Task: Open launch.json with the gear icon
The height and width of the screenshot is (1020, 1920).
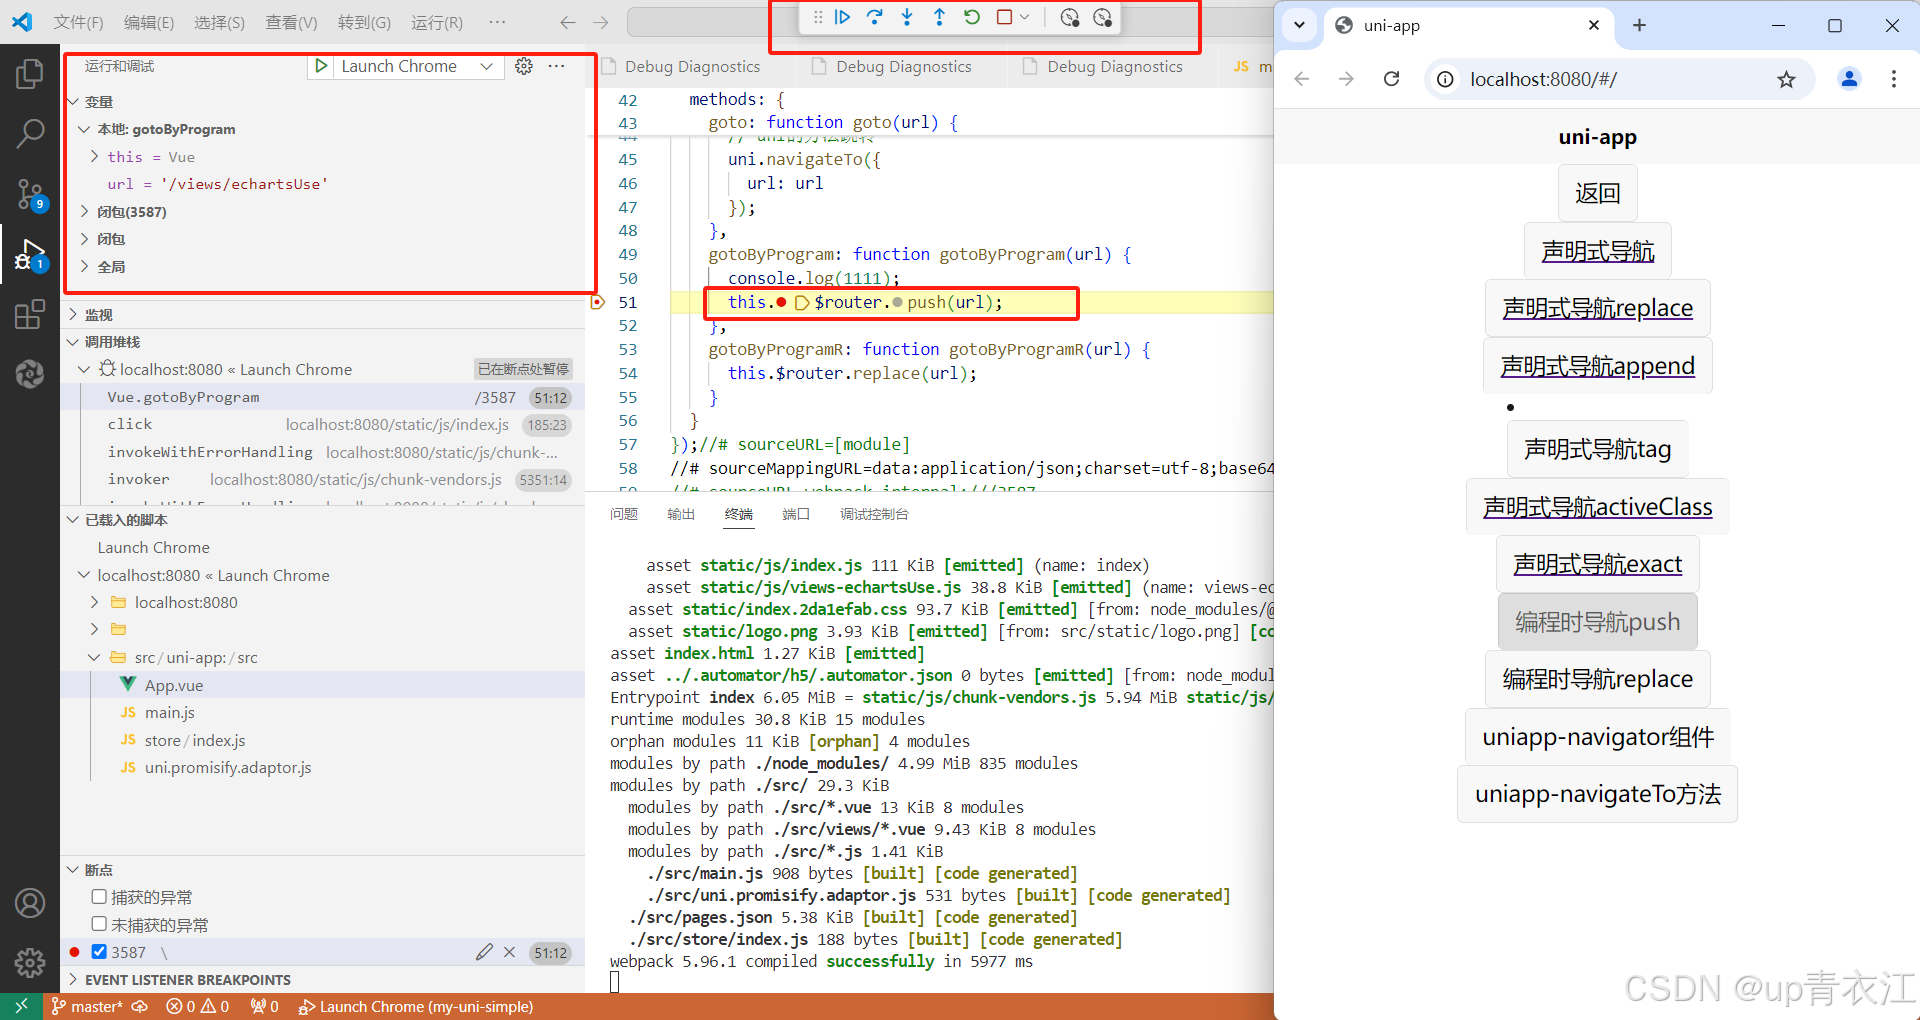Action: click(x=524, y=66)
